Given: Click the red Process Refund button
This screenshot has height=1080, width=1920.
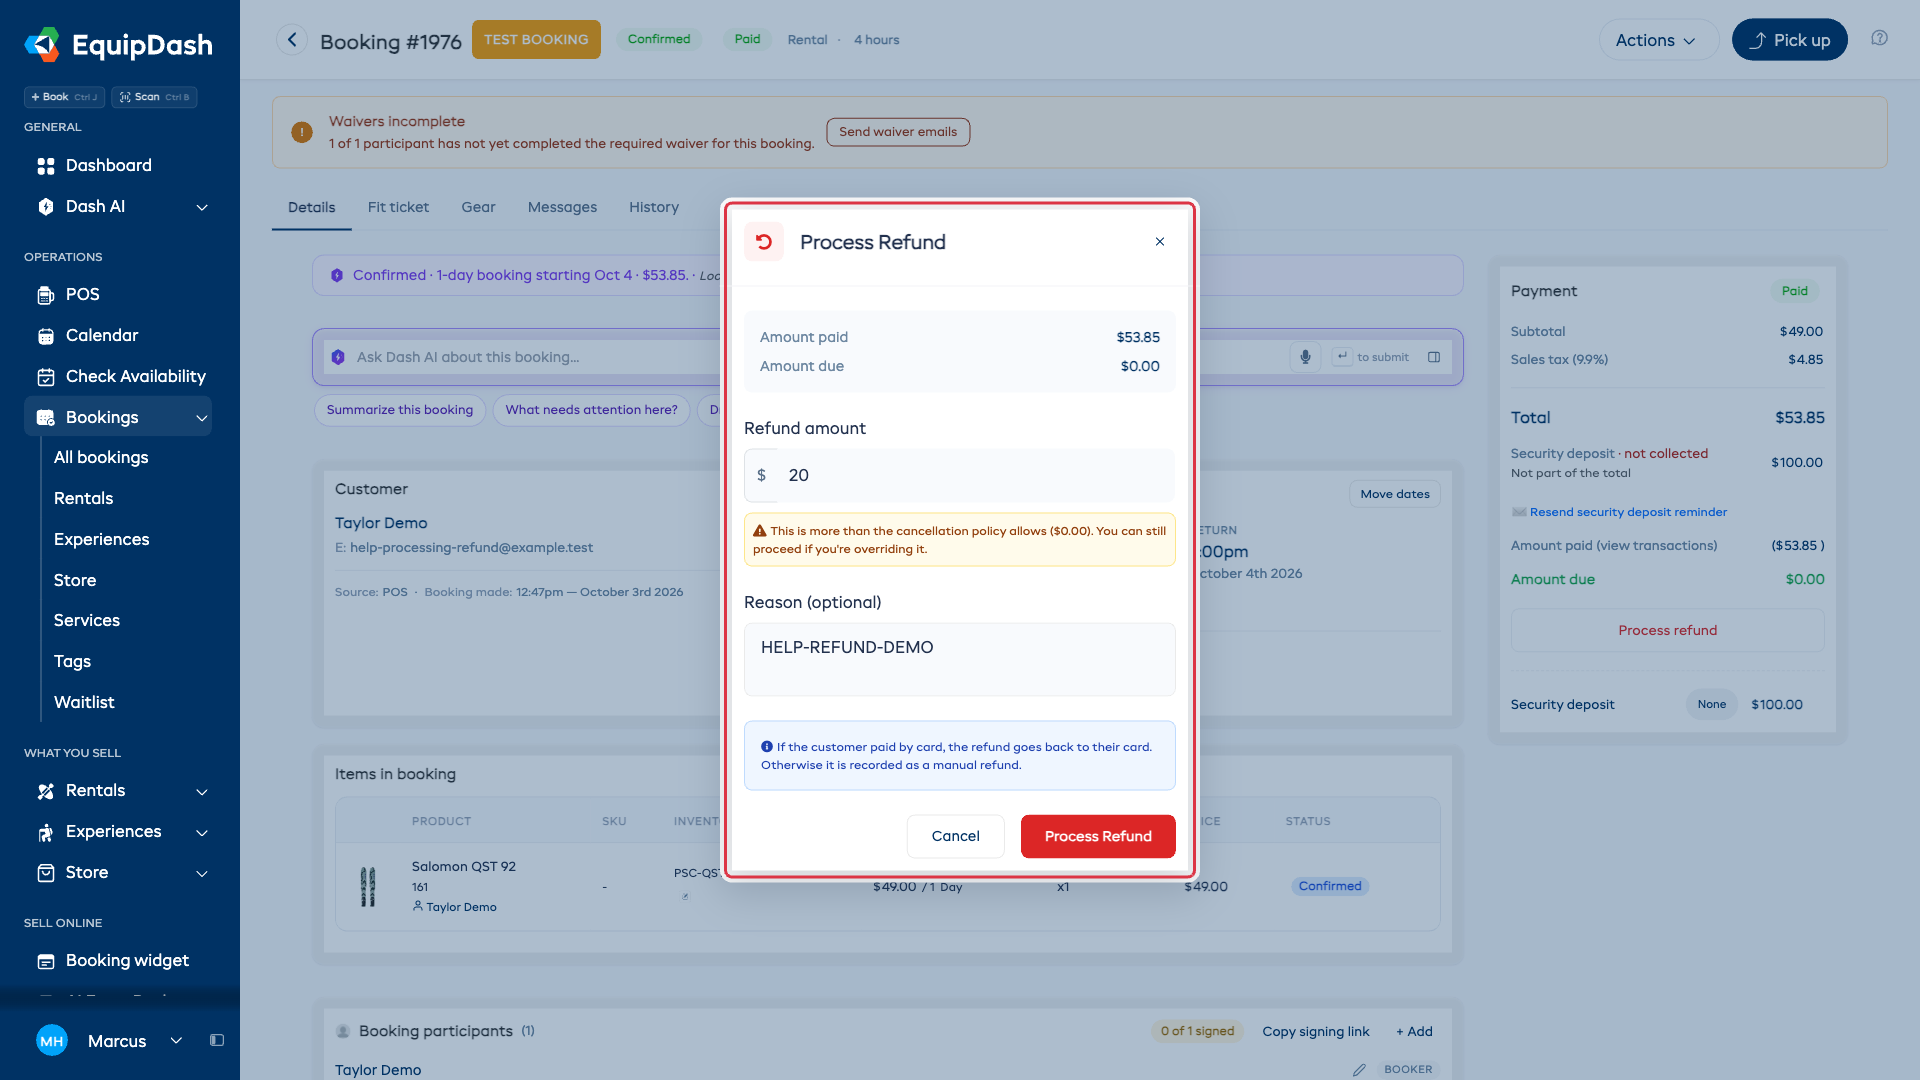Looking at the screenshot, I should [1098, 836].
